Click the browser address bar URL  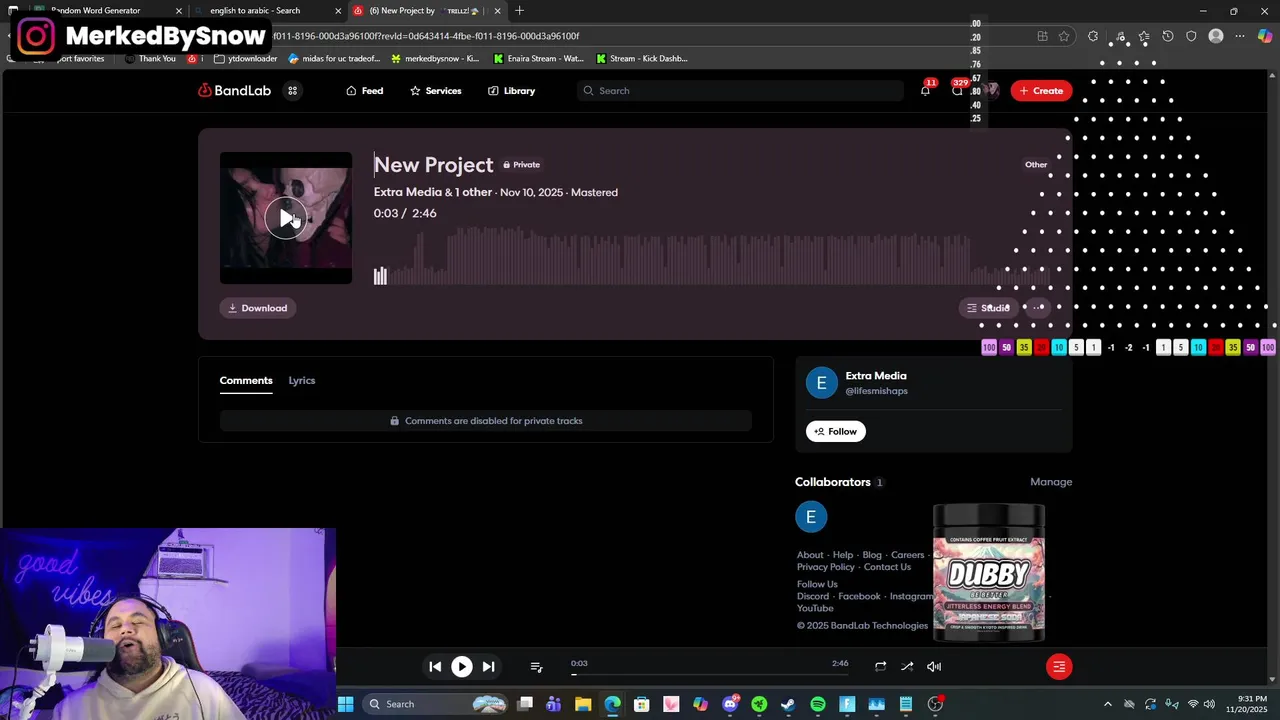[426, 36]
